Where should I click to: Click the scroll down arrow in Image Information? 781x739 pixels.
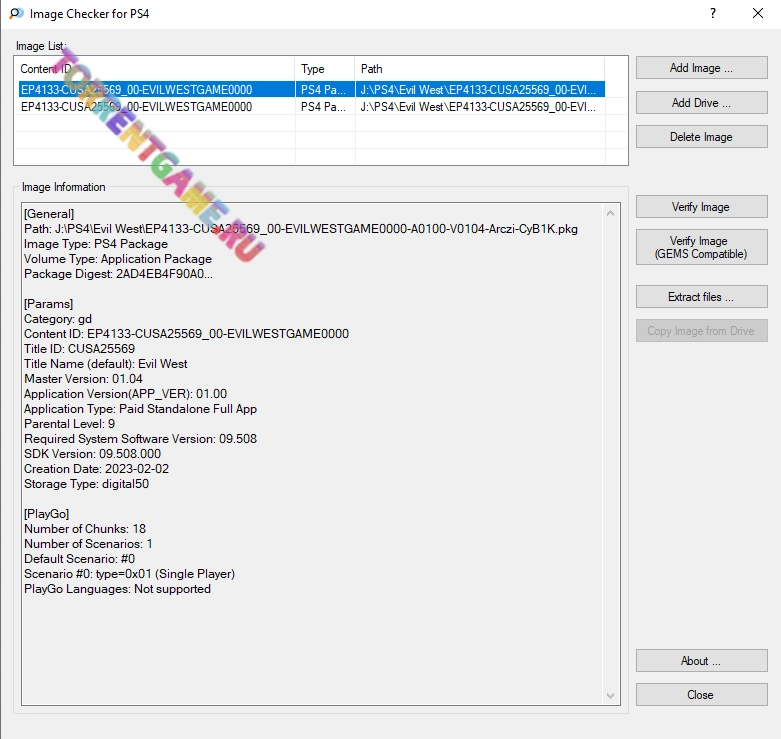pyautogui.click(x=612, y=695)
